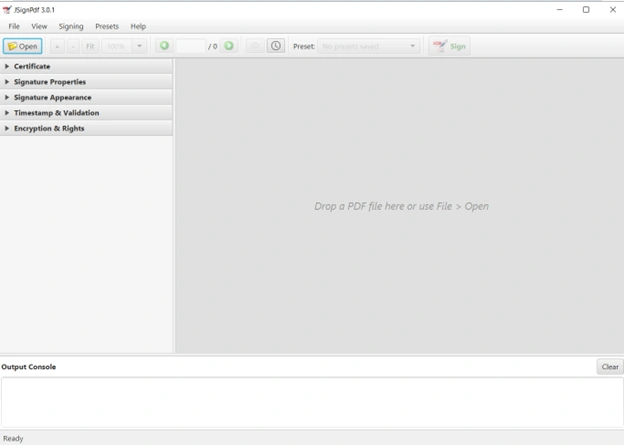The width and height of the screenshot is (624, 445).
Task: Toggle the eye preview icon in toolbar
Action: pyautogui.click(x=255, y=46)
